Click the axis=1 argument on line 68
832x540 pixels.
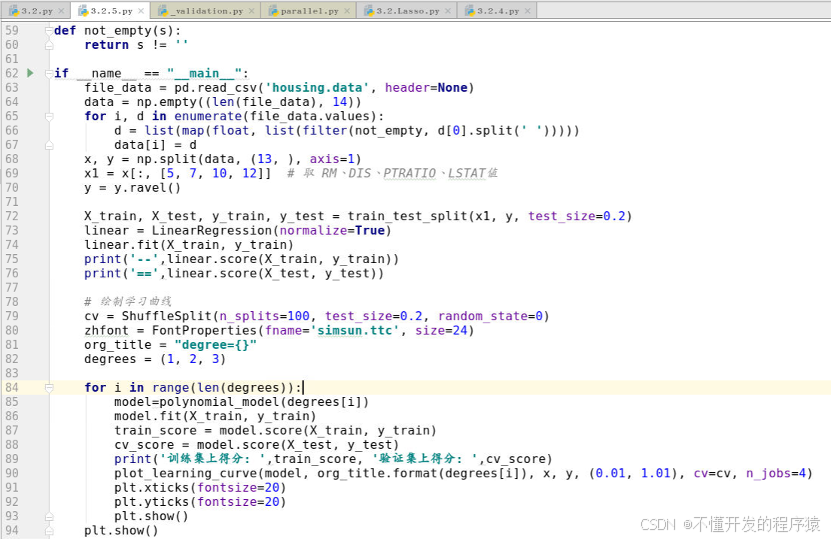[332, 159]
